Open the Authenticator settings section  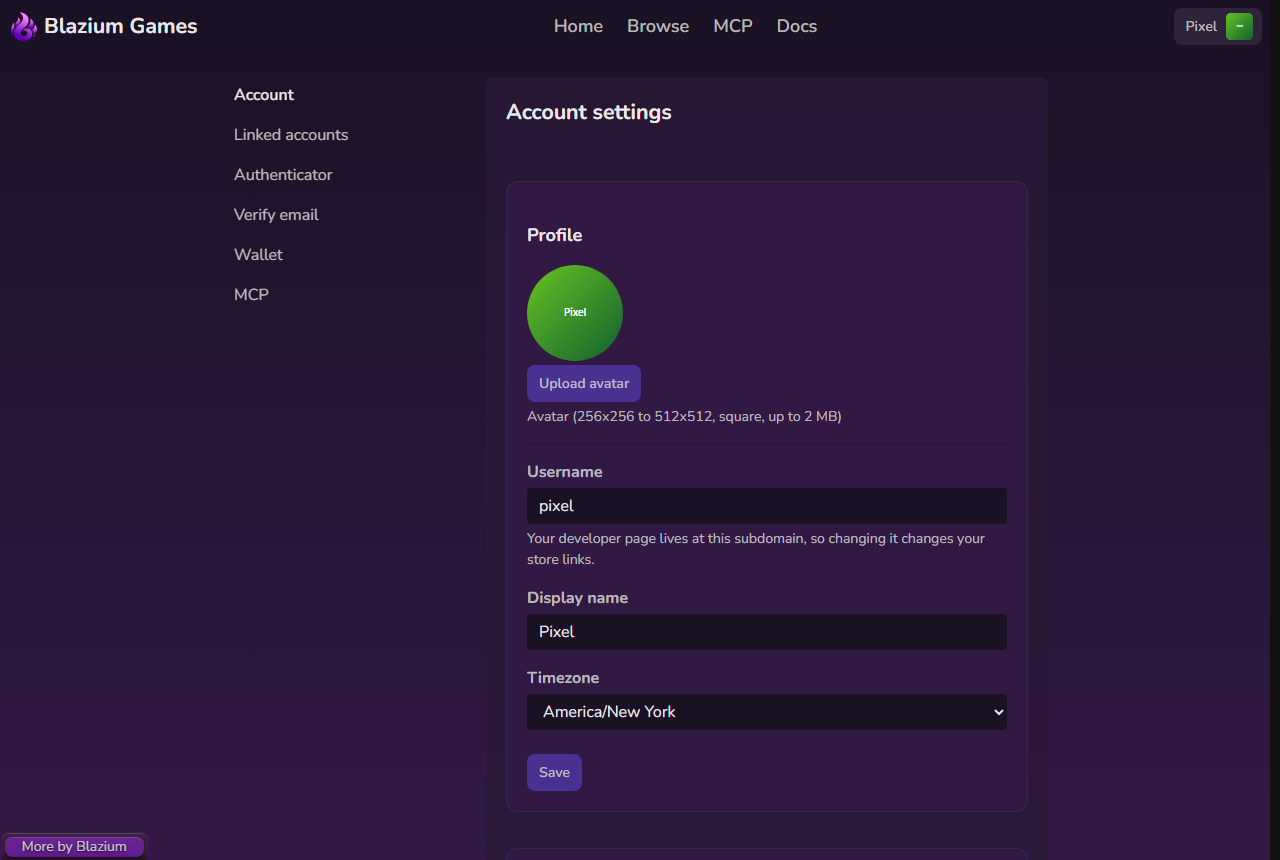(283, 175)
